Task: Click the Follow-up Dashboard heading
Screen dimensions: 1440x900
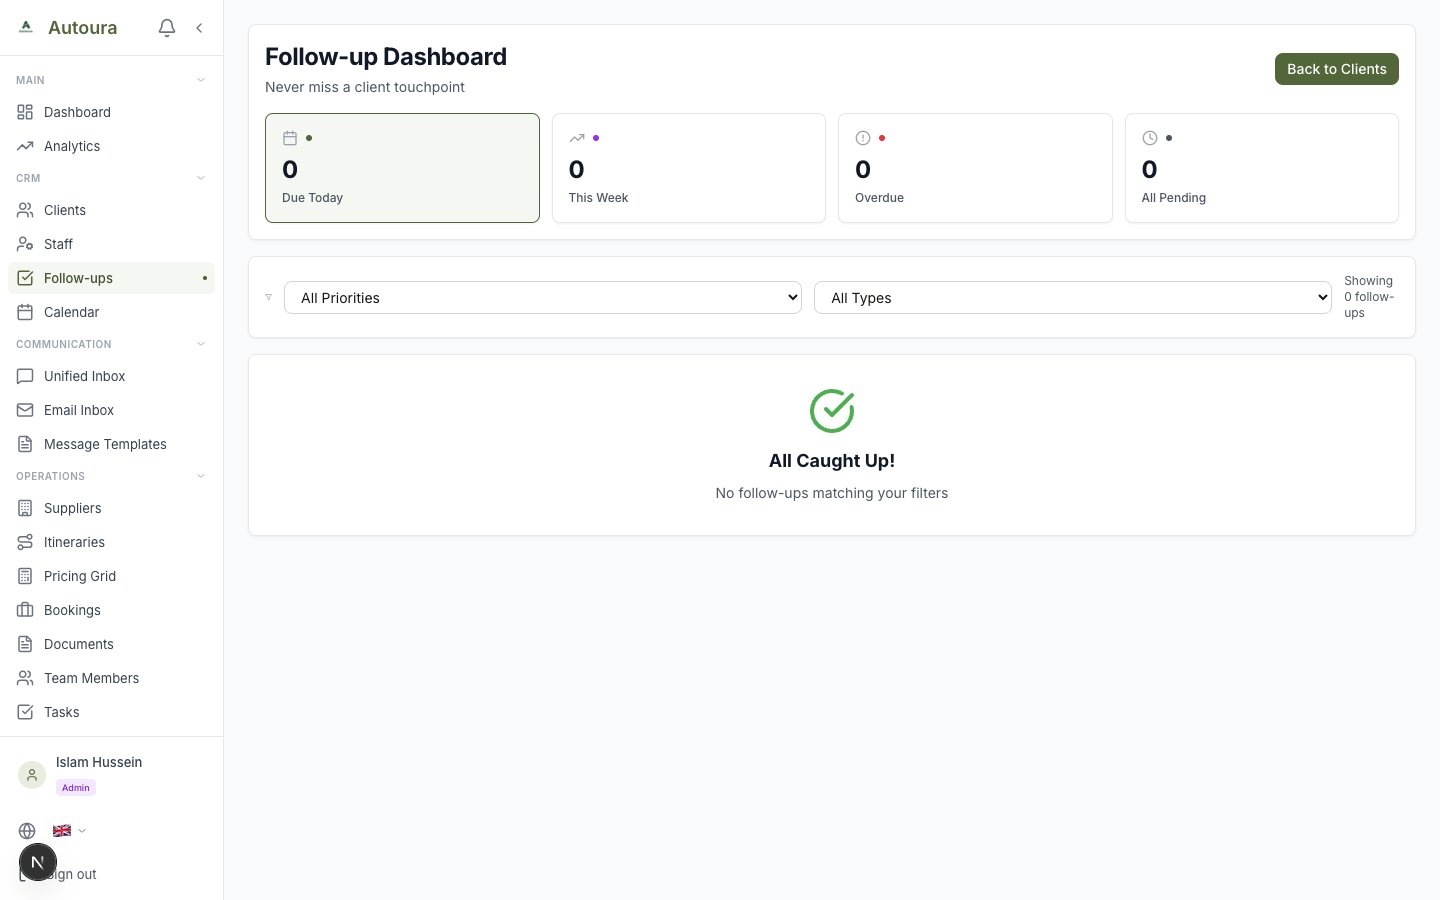Action: coord(386,57)
